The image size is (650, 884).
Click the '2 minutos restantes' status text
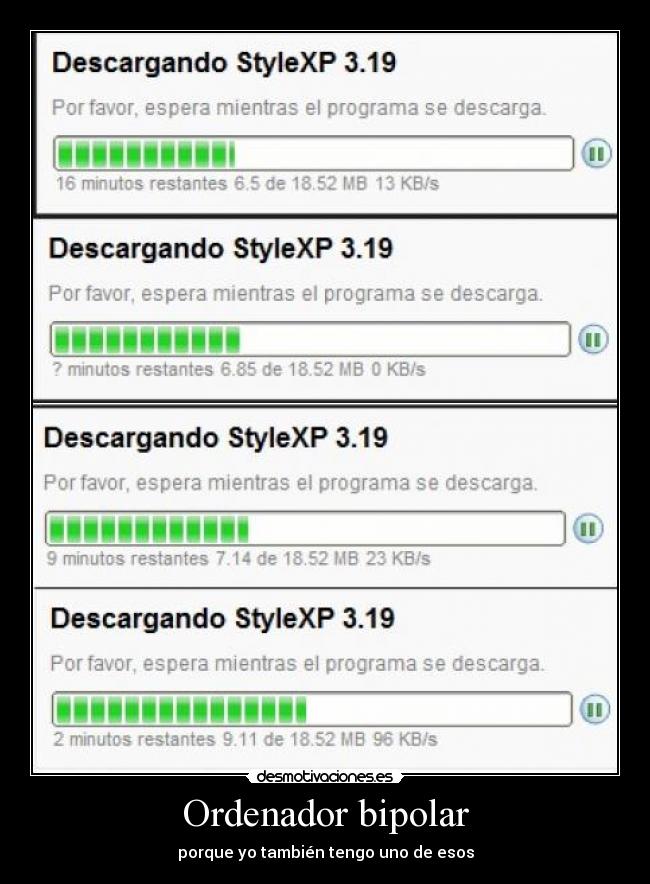click(x=135, y=739)
